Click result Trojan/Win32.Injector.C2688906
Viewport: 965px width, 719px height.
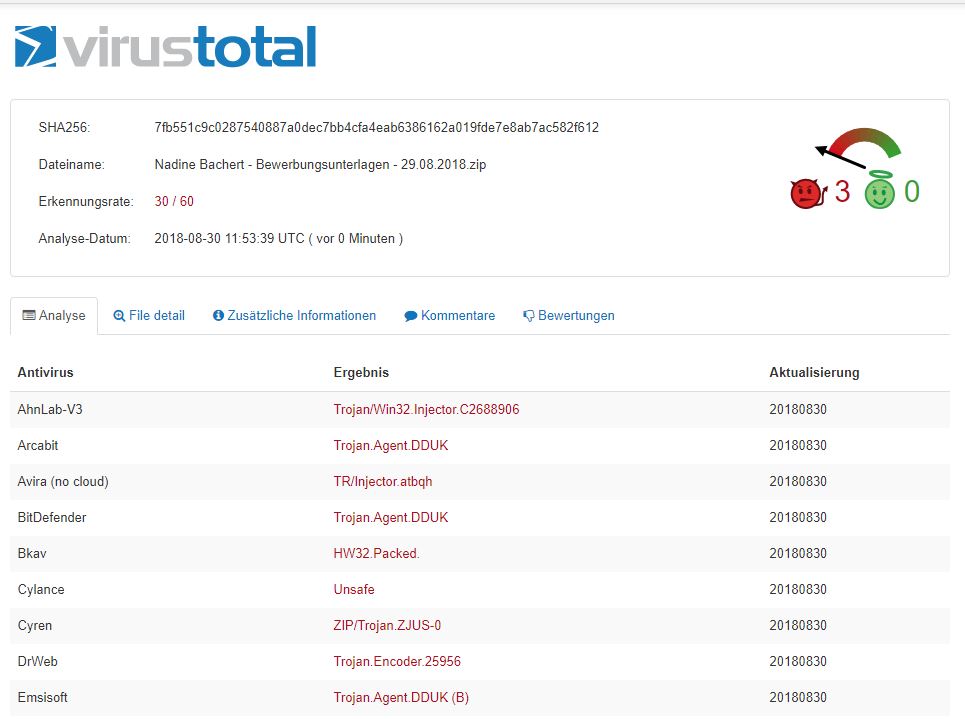(x=426, y=409)
